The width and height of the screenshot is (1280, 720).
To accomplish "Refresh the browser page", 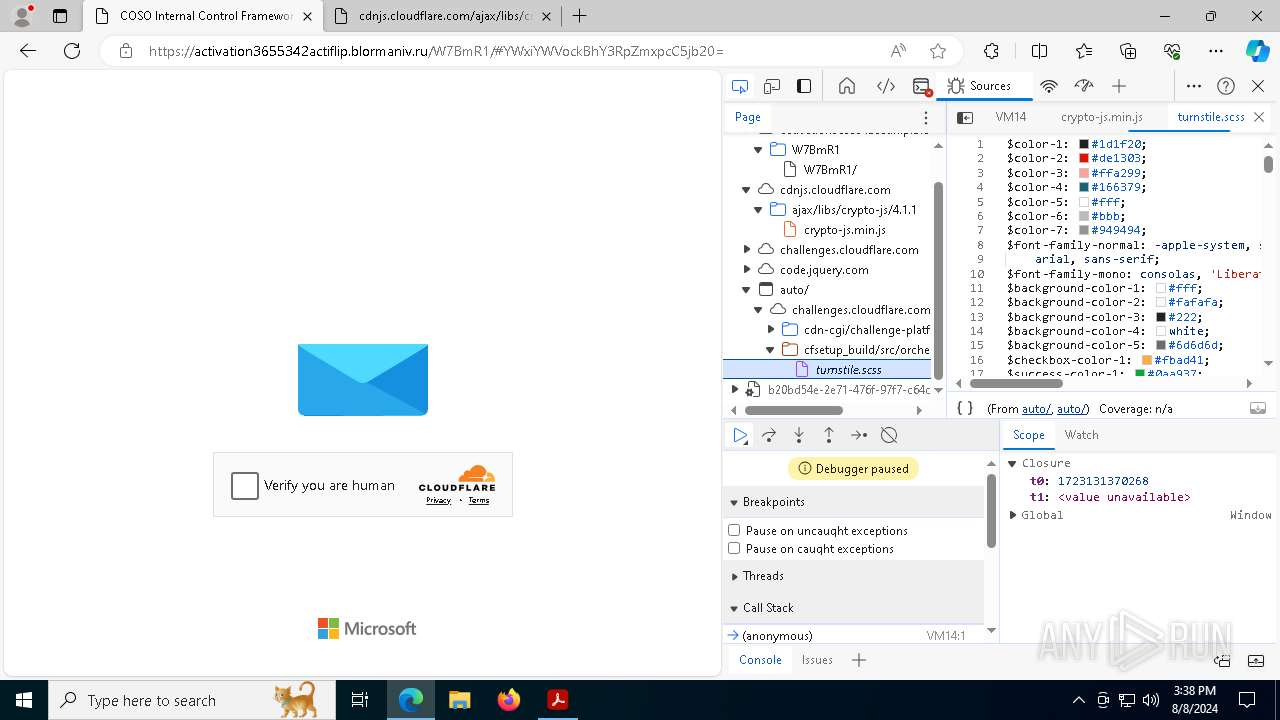I will click(72, 51).
